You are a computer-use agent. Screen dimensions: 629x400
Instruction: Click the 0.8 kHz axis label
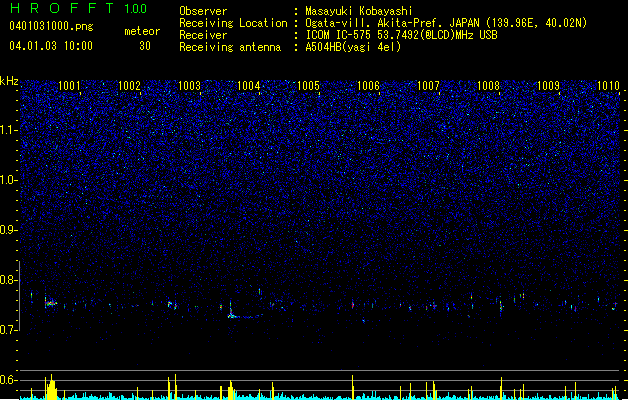9,280
